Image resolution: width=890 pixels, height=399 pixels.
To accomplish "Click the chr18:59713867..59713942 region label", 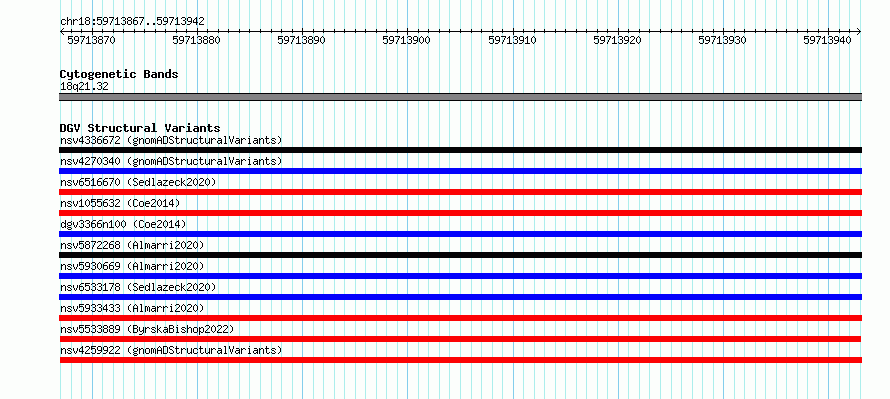I will [x=132, y=22].
